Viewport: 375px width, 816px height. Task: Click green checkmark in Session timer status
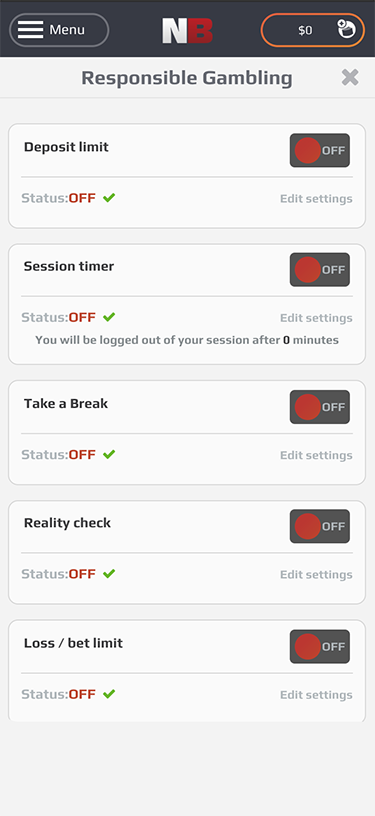click(x=109, y=317)
